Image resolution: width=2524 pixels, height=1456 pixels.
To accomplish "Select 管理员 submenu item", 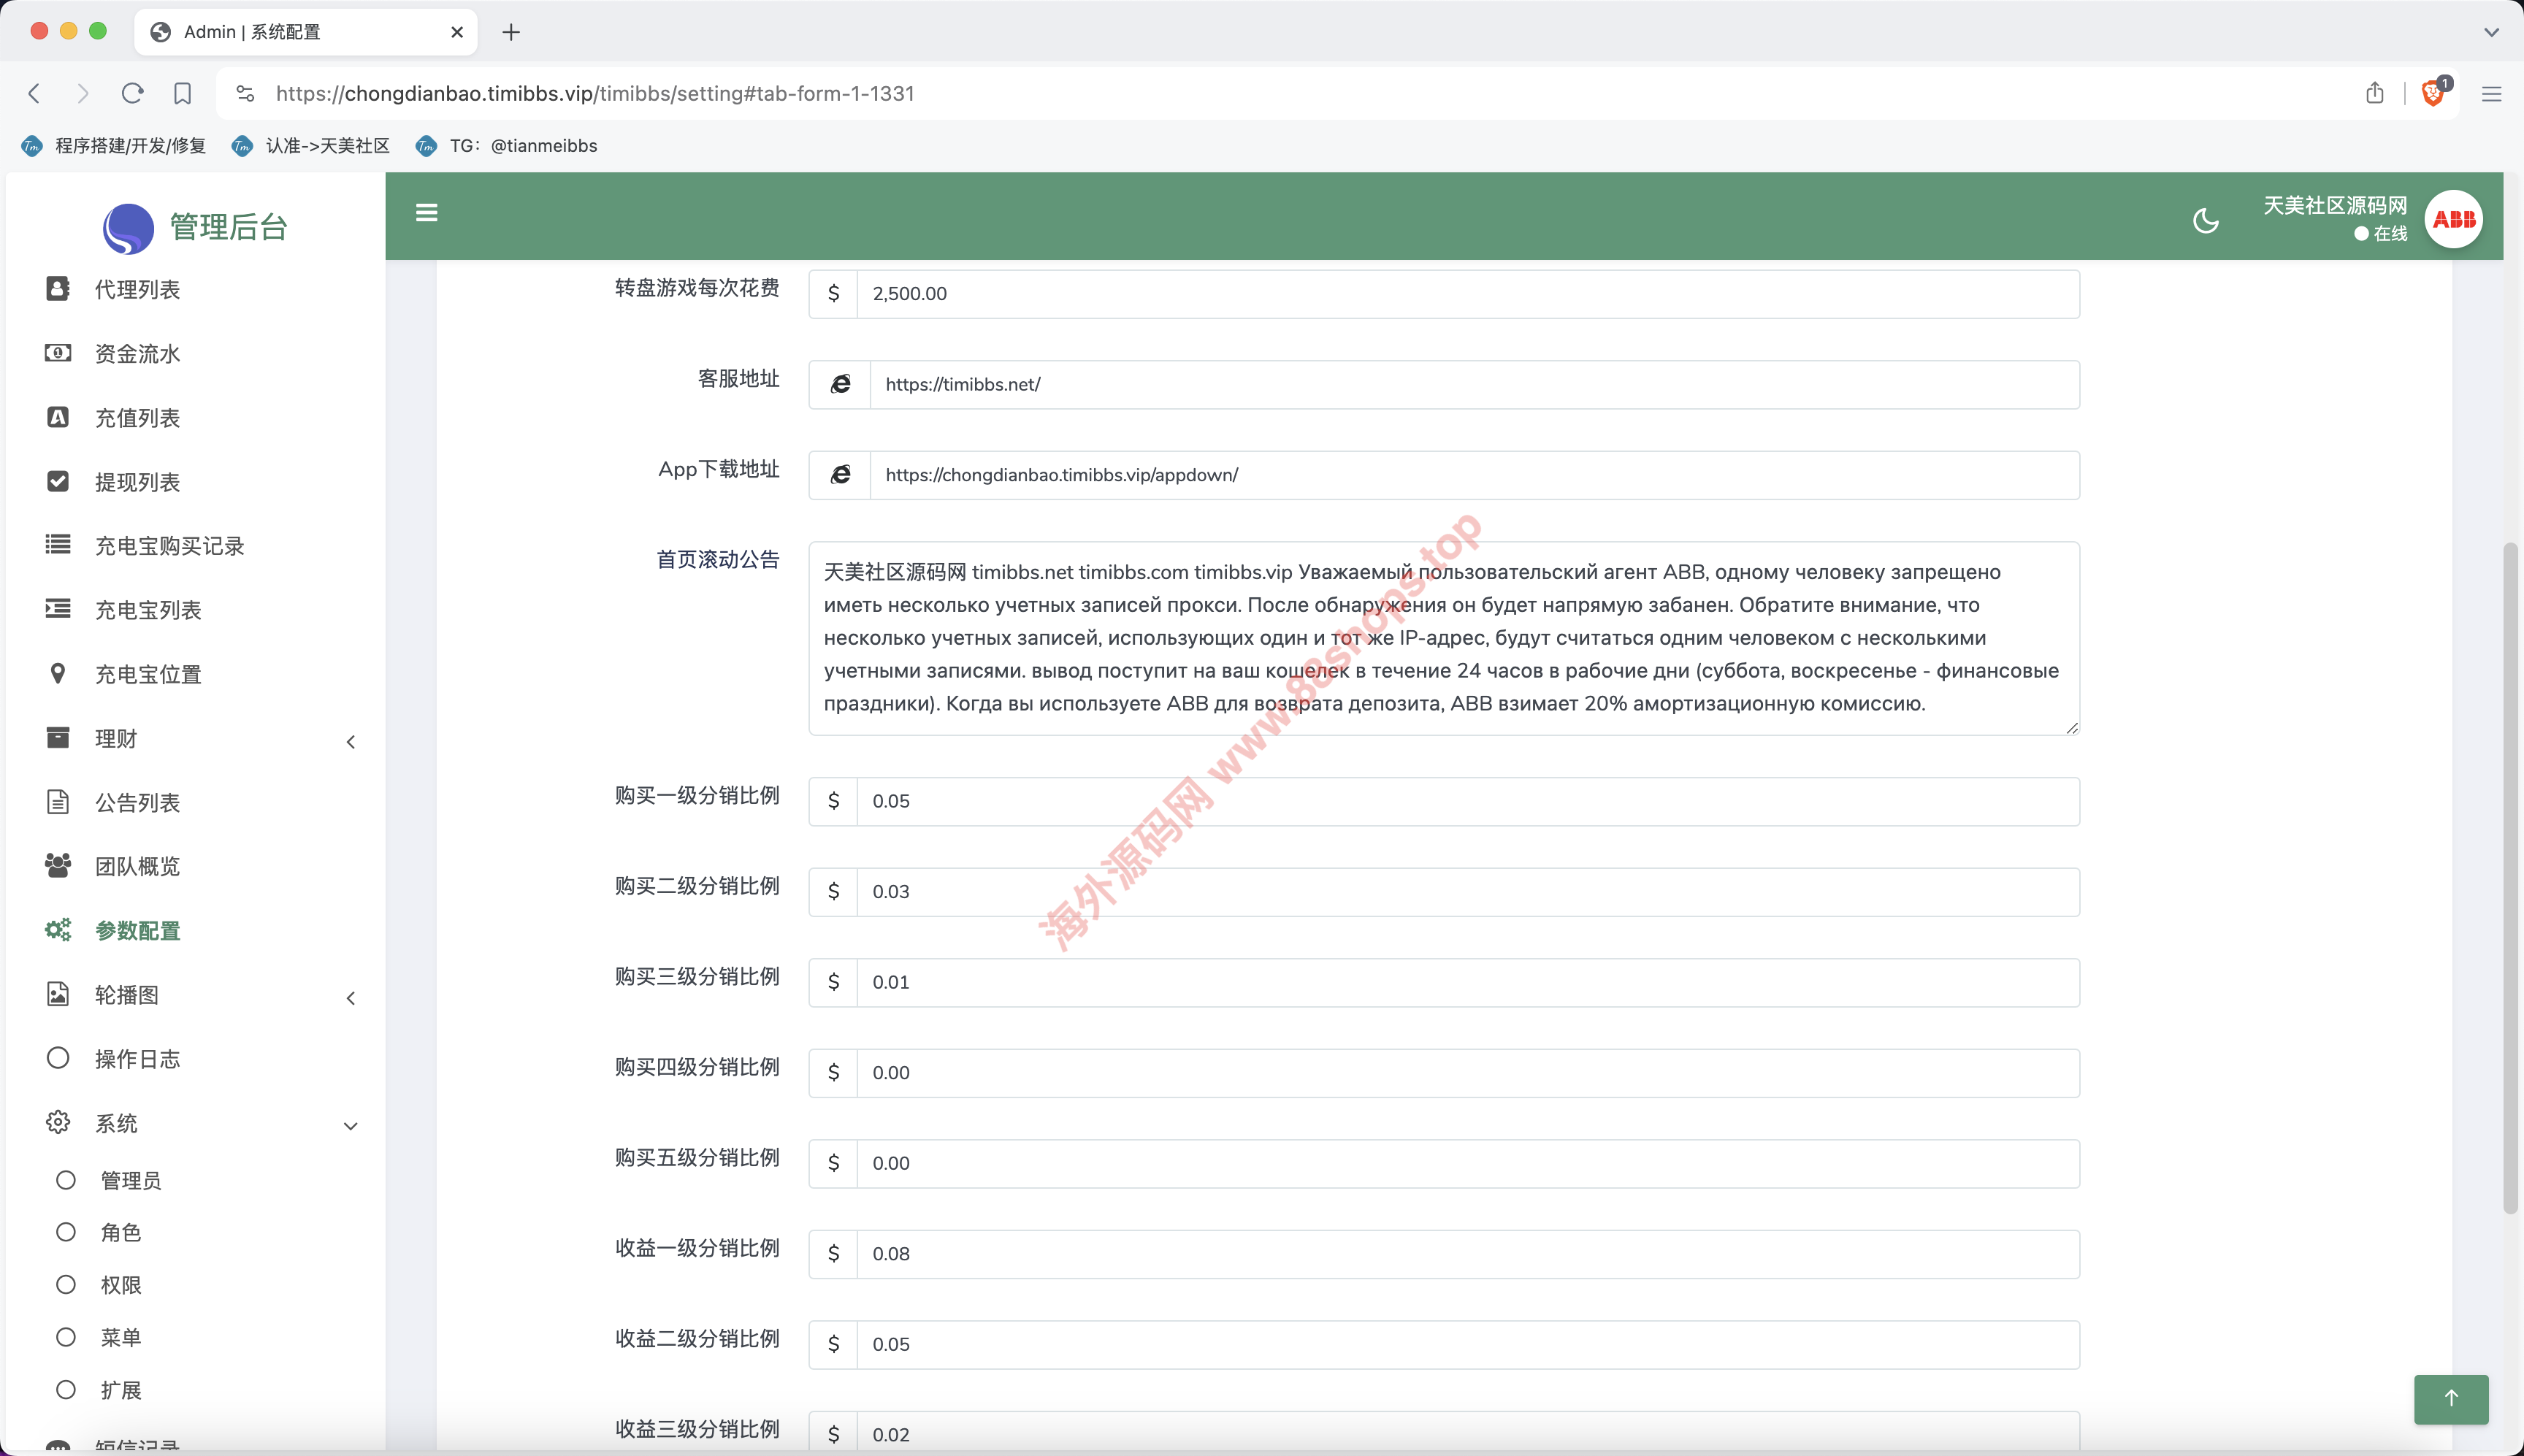I will [x=130, y=1180].
